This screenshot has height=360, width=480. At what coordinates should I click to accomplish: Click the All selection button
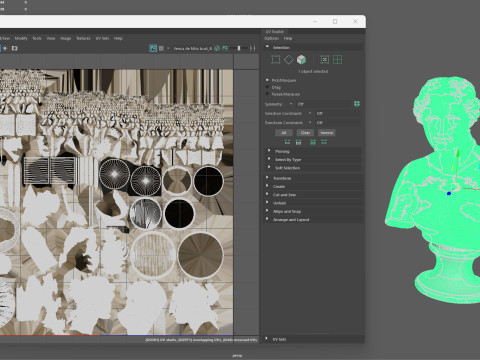tap(284, 133)
